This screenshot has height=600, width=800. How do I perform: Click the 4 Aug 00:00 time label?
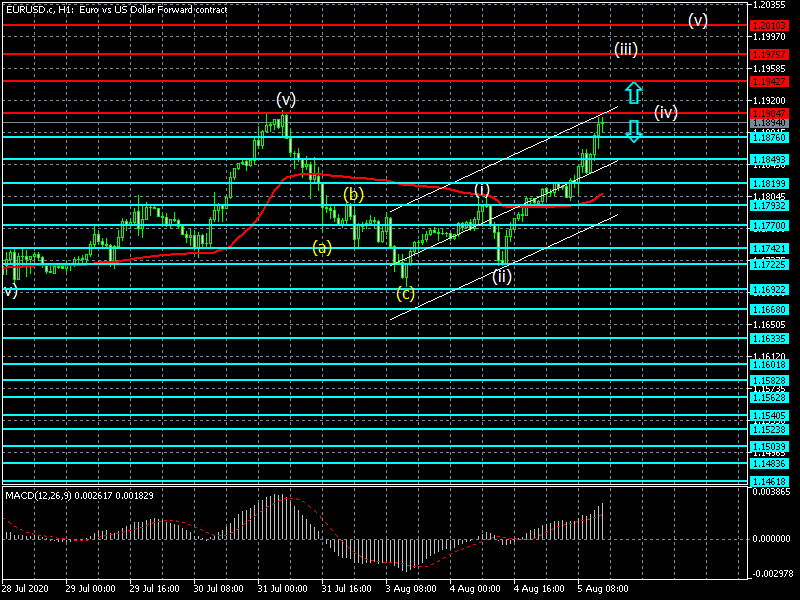coord(475,588)
